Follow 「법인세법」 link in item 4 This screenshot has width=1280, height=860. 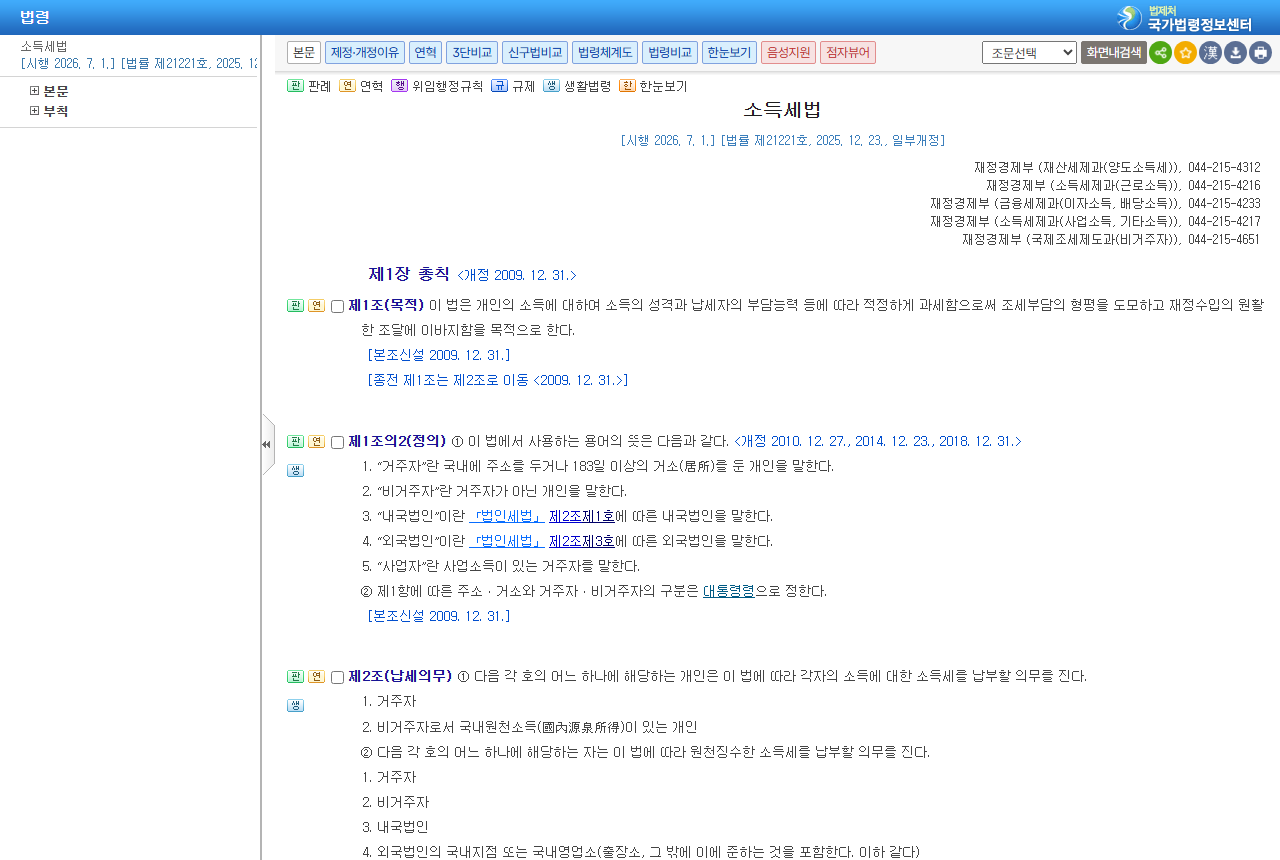click(x=507, y=541)
